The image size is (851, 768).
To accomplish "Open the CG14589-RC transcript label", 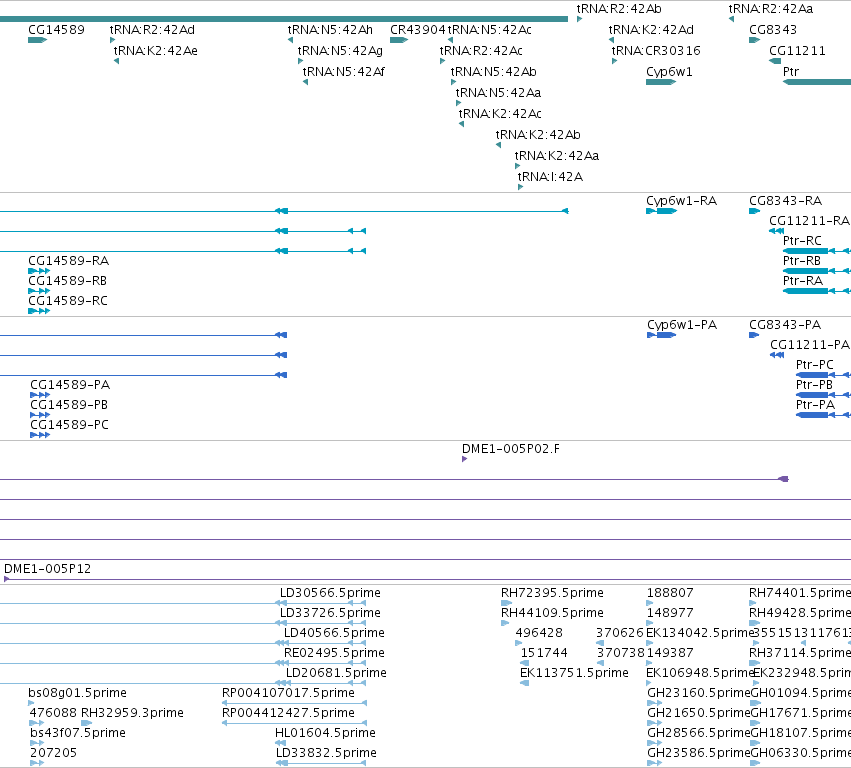I will (68, 301).
